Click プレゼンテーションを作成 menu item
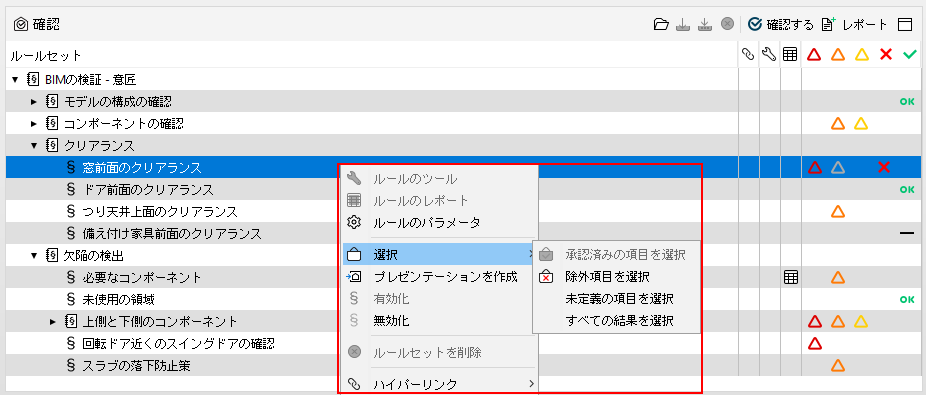The width and height of the screenshot is (926, 395). click(x=440, y=276)
